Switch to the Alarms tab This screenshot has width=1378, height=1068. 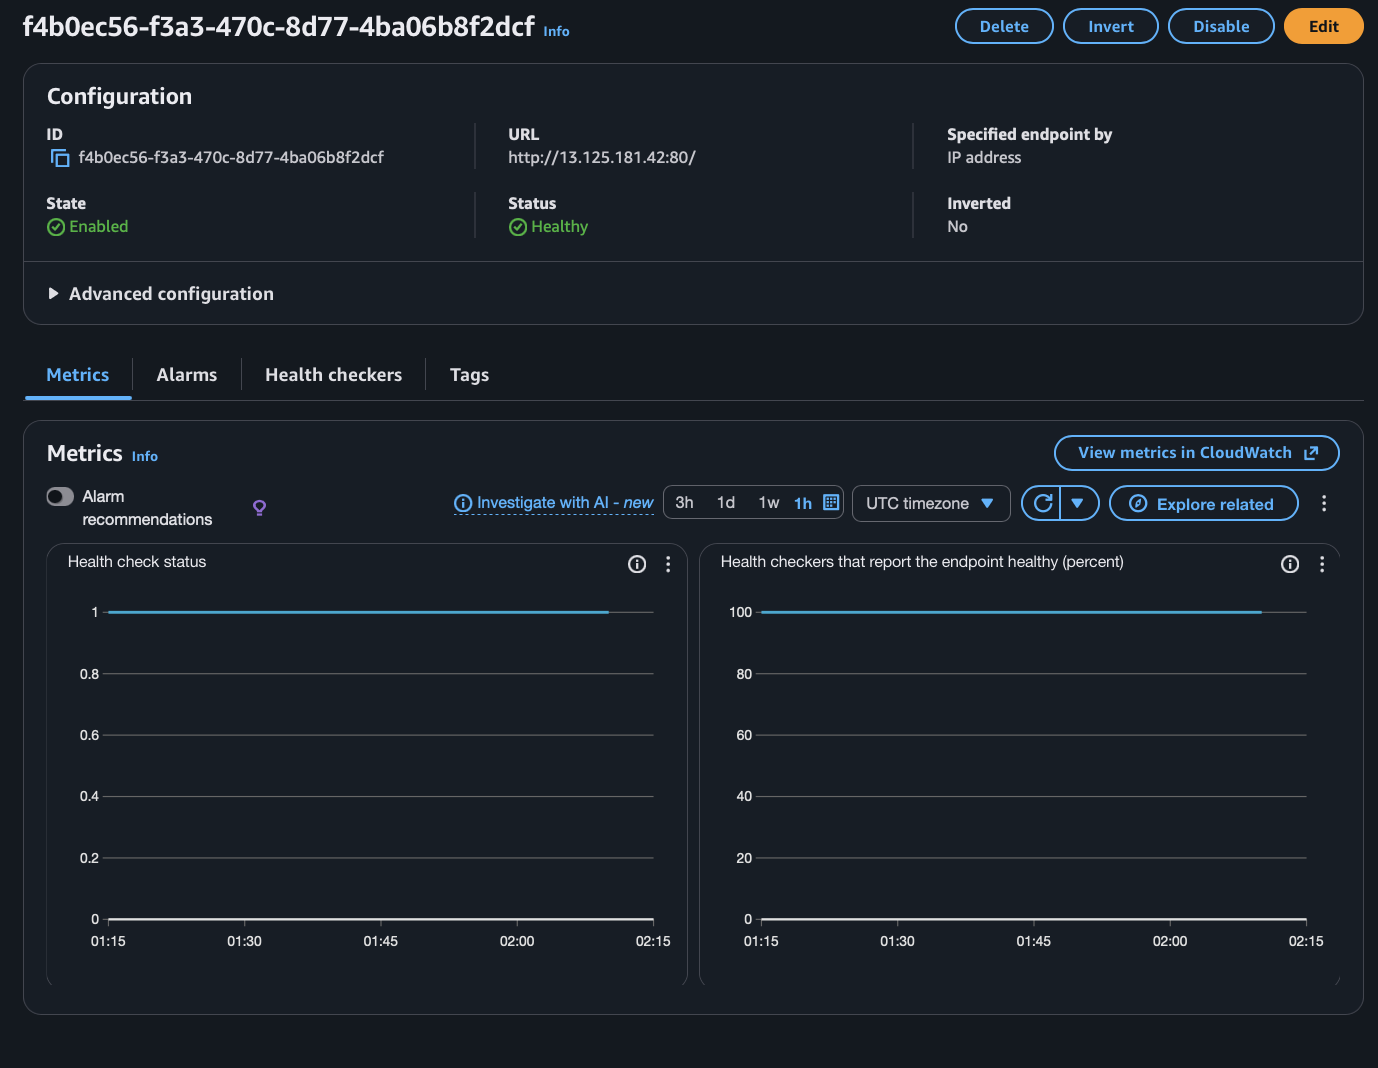186,375
